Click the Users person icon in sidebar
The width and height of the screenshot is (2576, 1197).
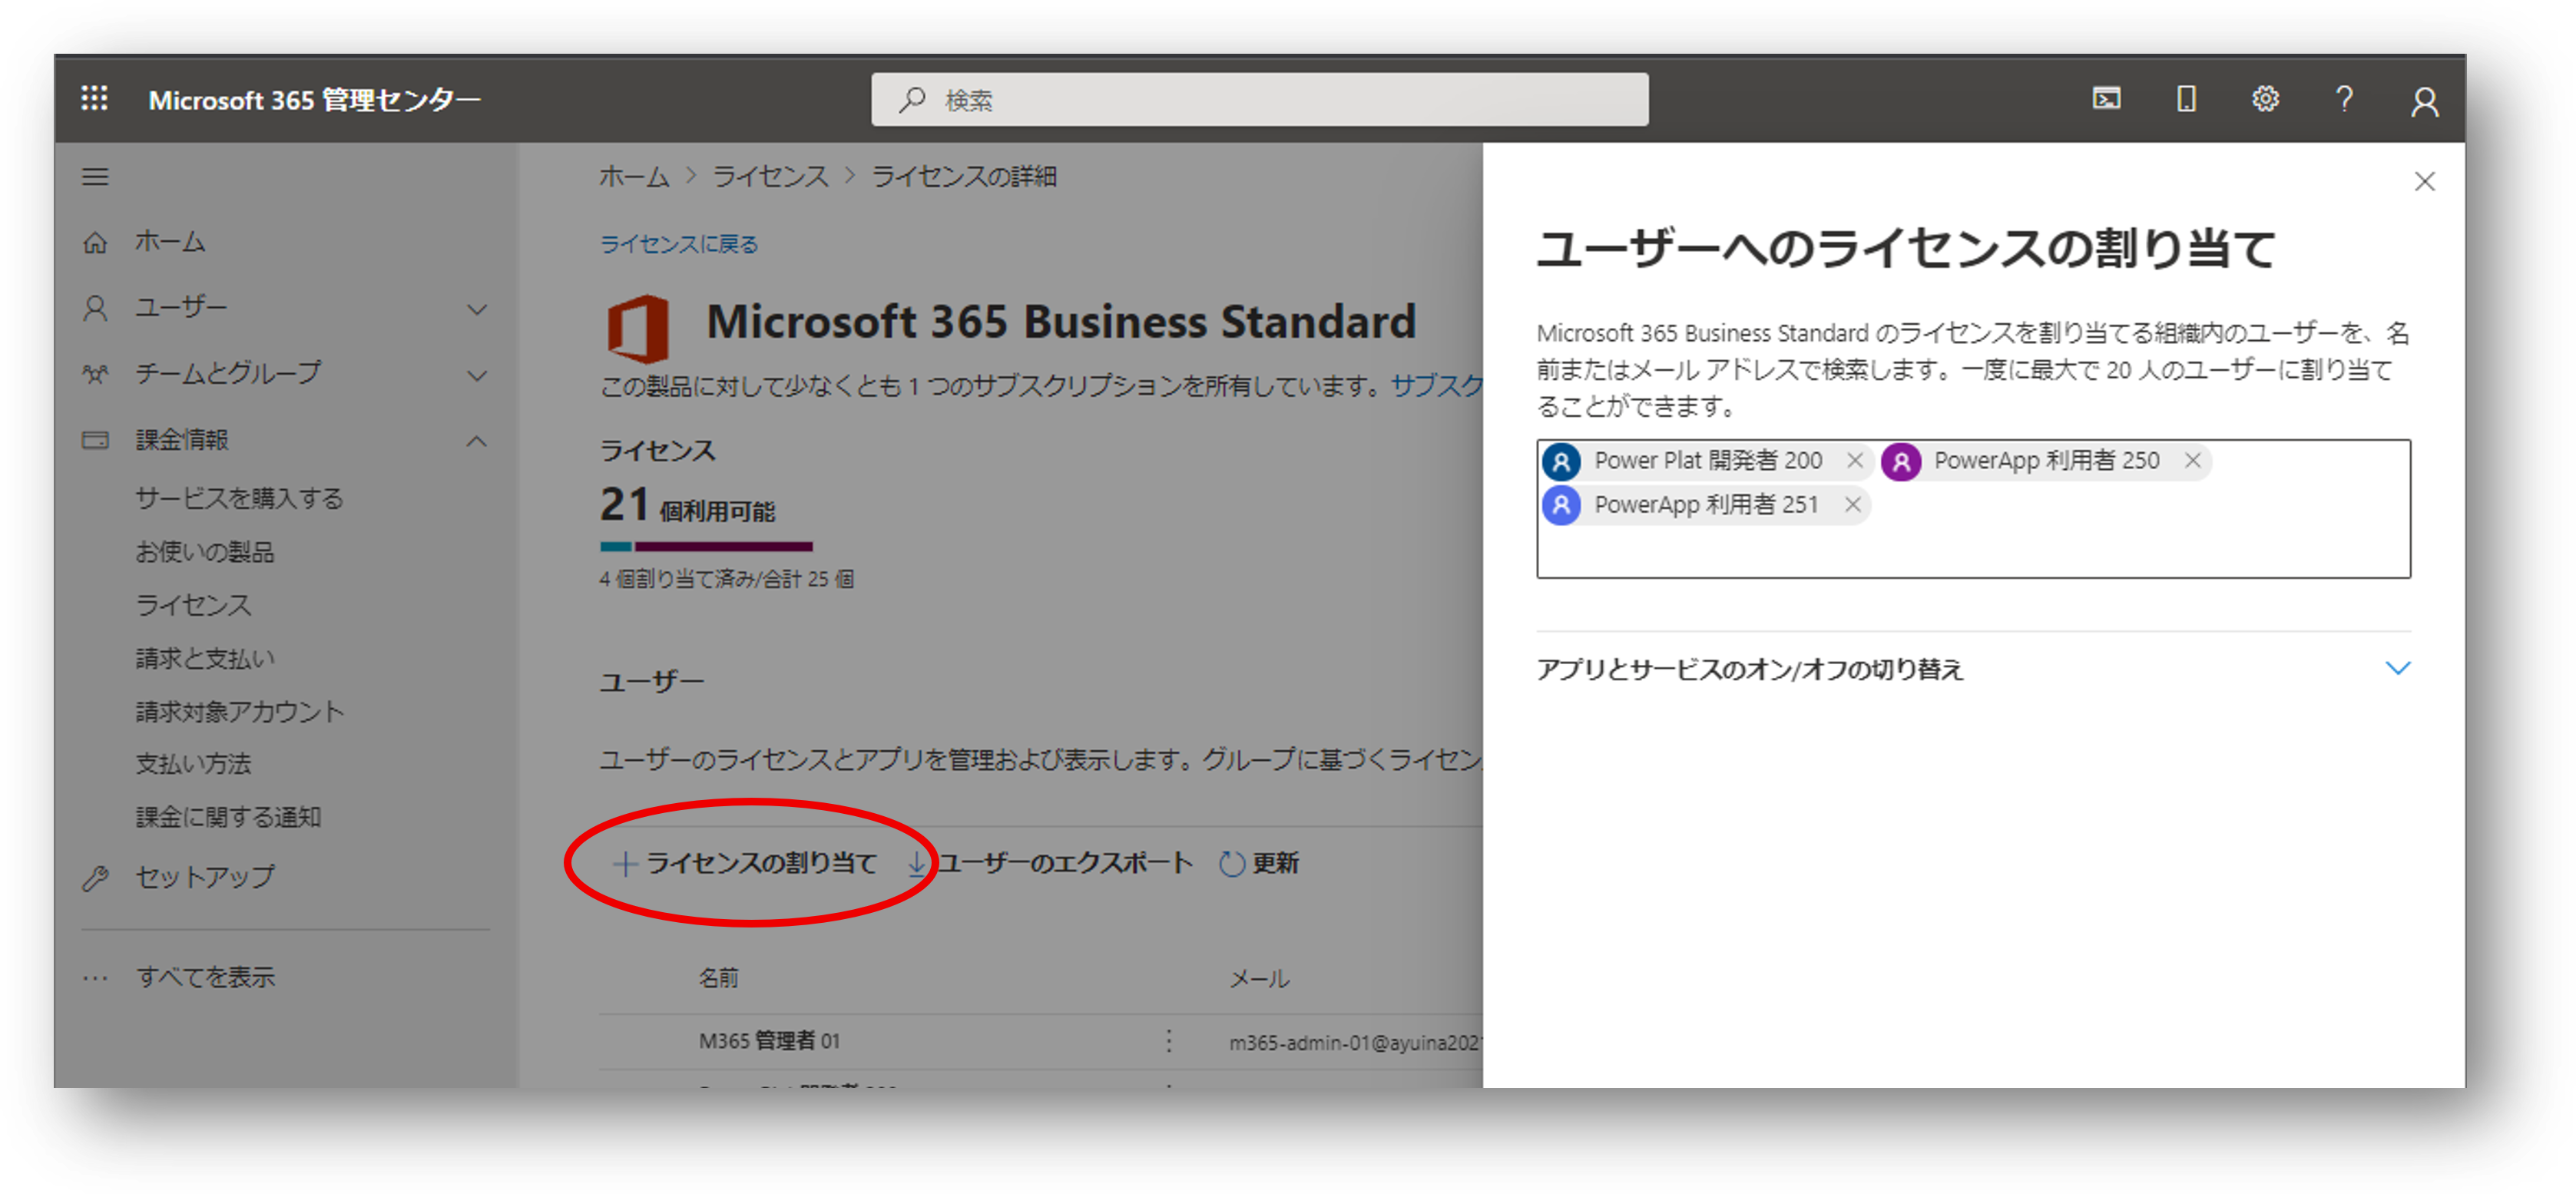tap(95, 308)
